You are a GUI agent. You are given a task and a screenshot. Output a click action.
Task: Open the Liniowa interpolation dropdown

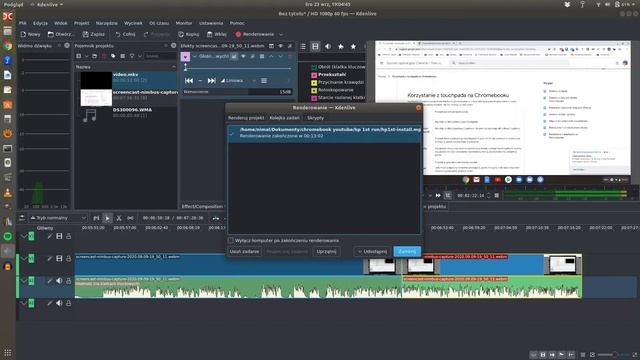pyautogui.click(x=238, y=81)
